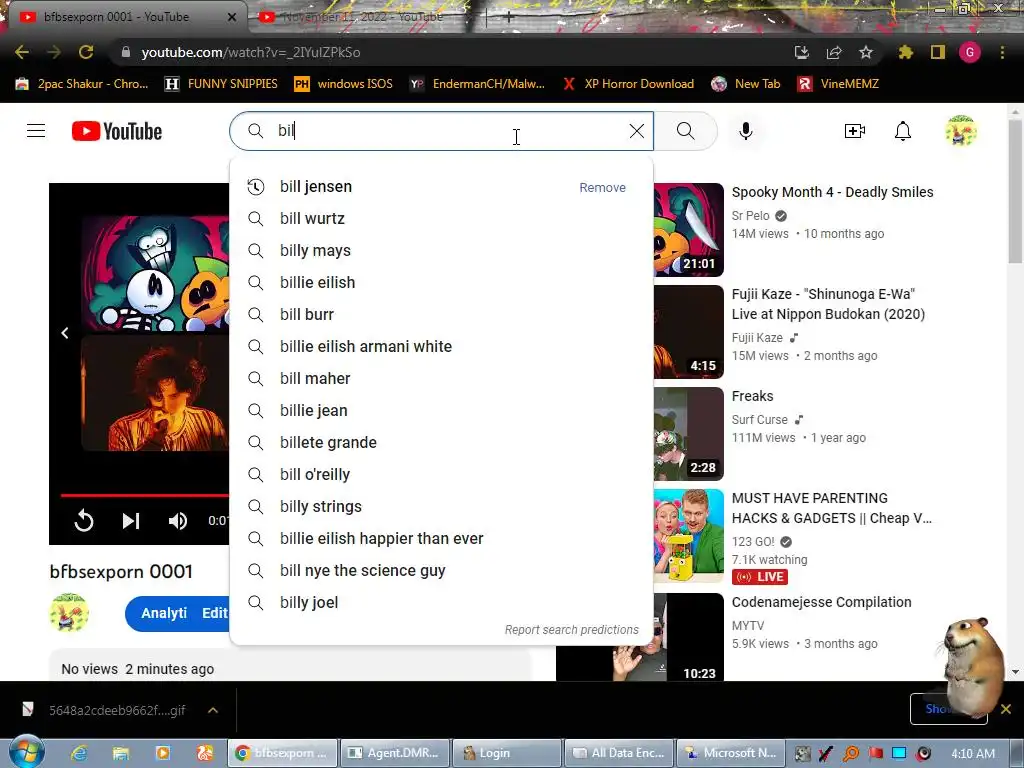Open the Chrome side panel

[938, 52]
